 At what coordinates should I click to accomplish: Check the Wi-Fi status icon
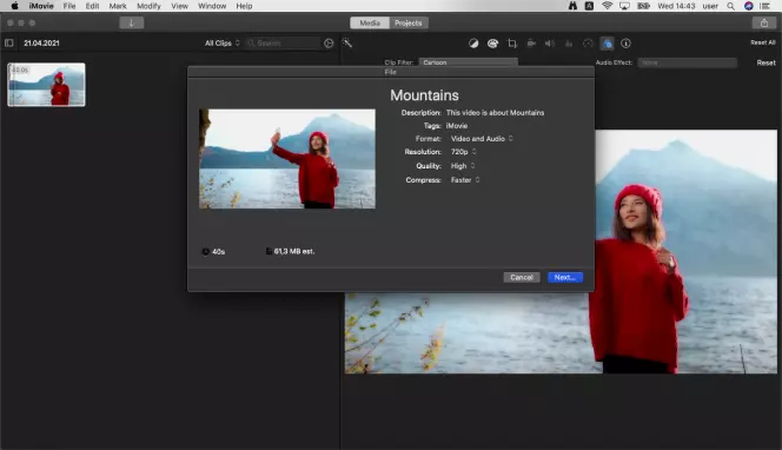607,6
